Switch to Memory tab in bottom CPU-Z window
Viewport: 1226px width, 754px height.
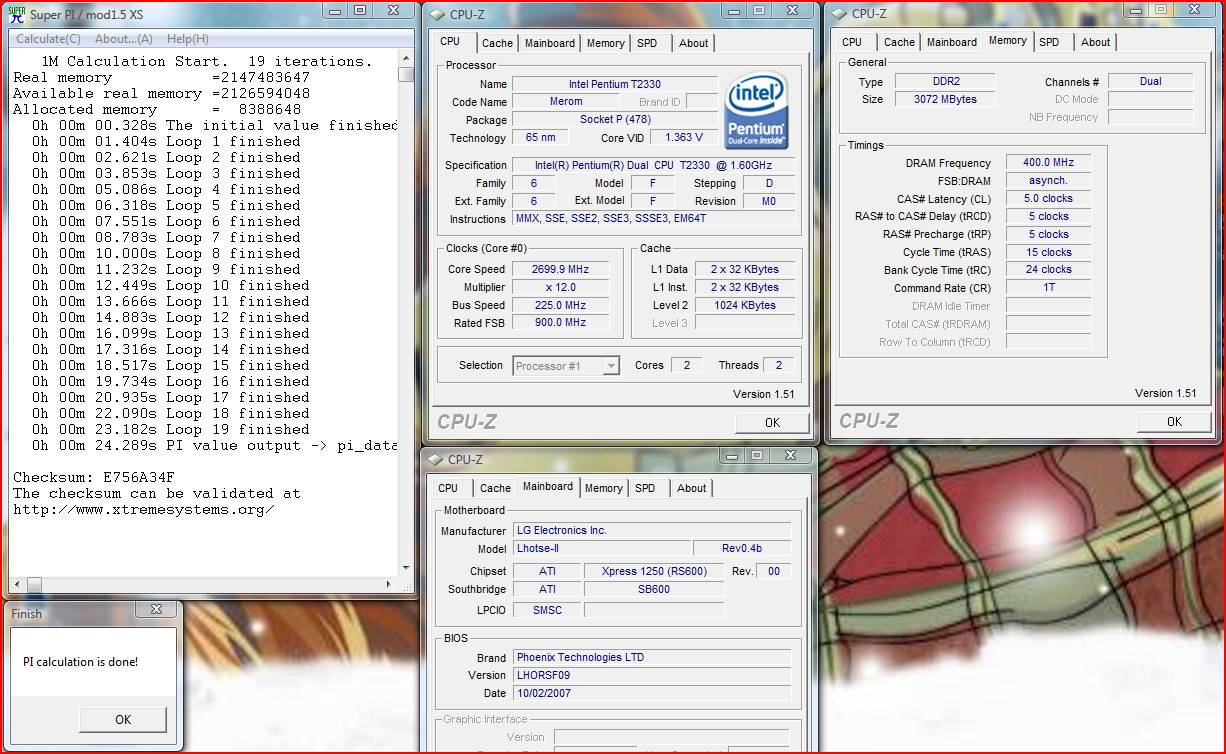point(603,488)
